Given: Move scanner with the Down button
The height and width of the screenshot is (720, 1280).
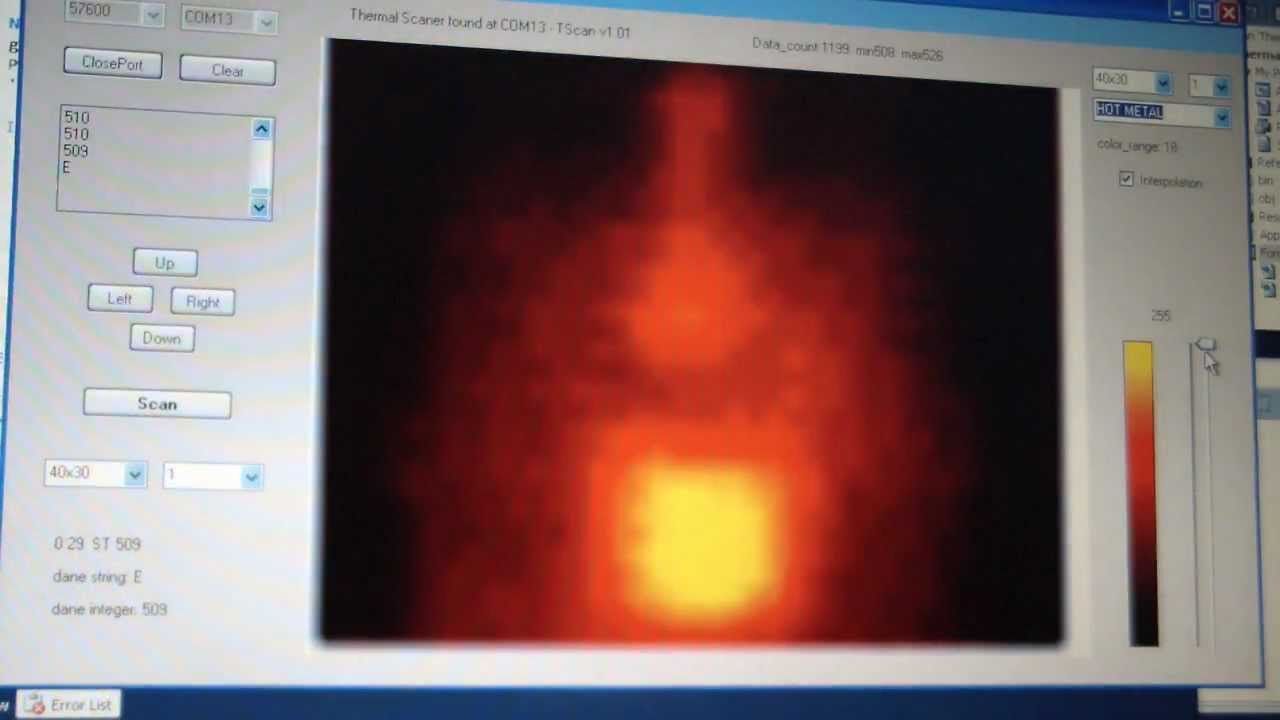Looking at the screenshot, I should pyautogui.click(x=161, y=338).
